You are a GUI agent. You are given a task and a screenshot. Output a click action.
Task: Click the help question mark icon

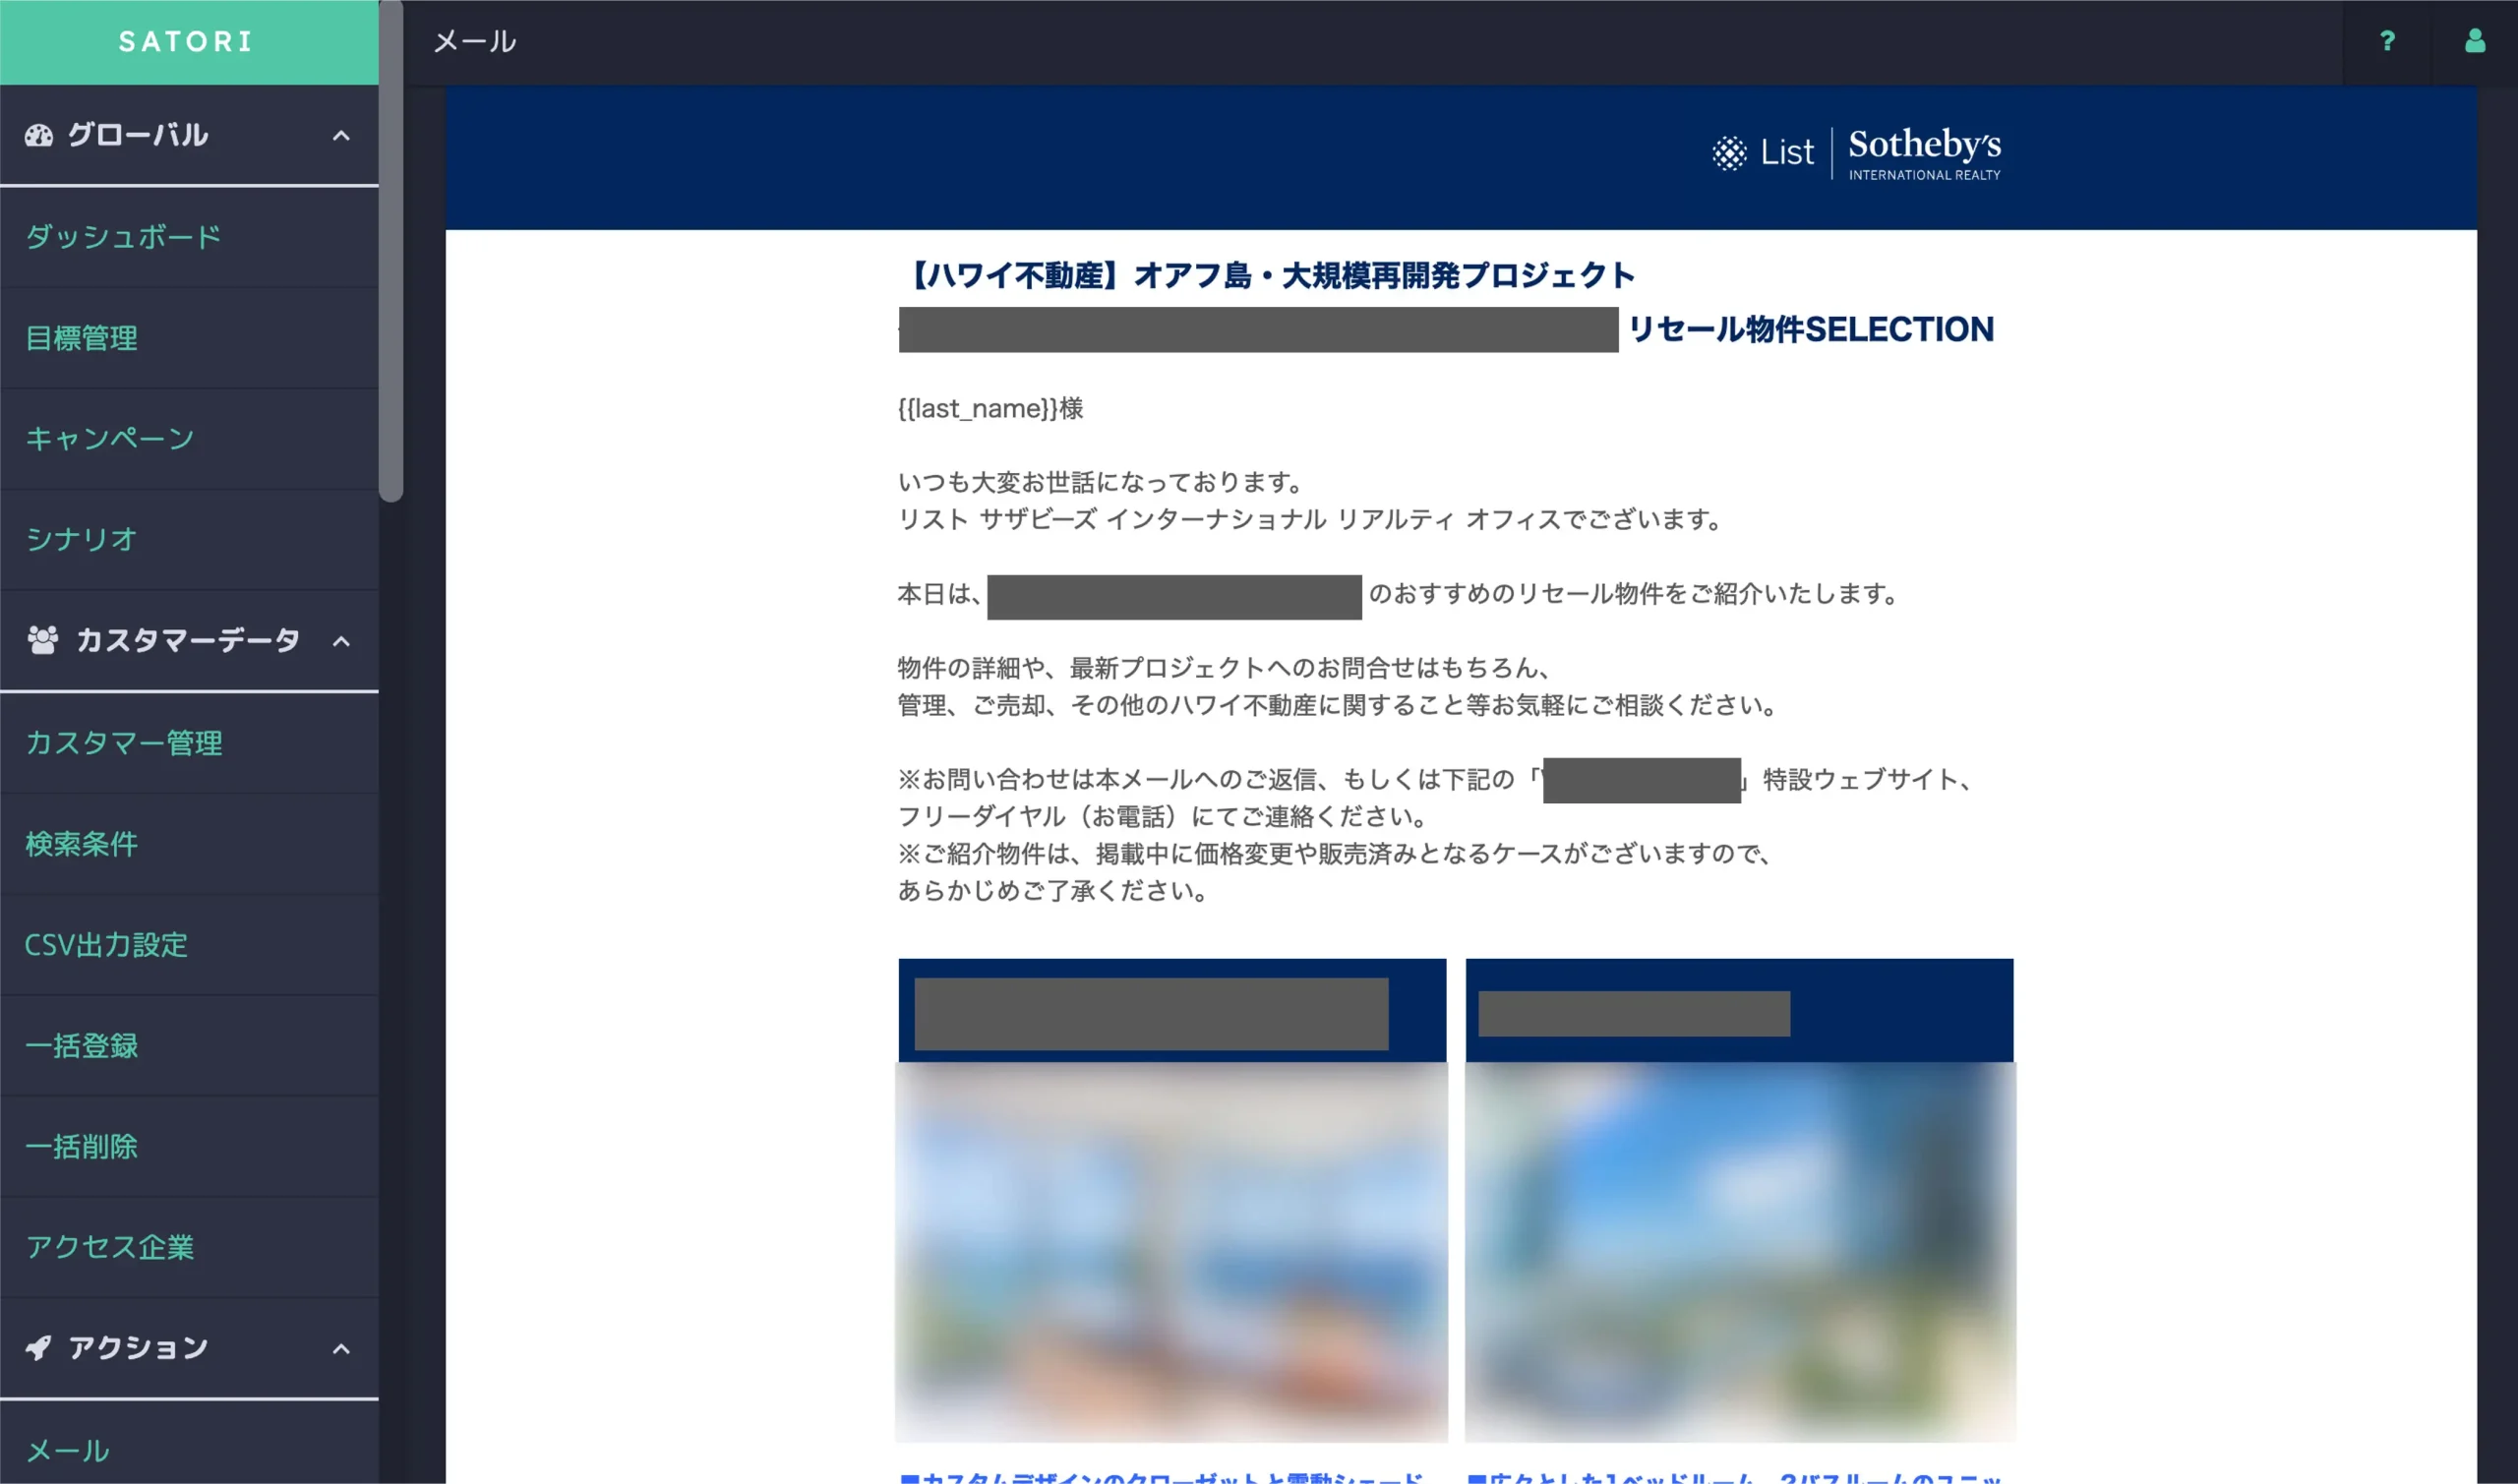click(x=2387, y=41)
